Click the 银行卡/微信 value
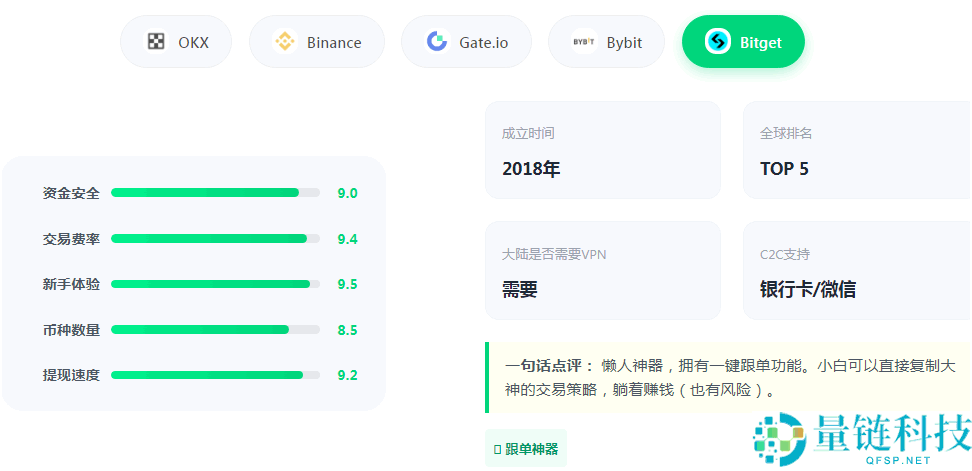The image size is (972, 471). [808, 289]
